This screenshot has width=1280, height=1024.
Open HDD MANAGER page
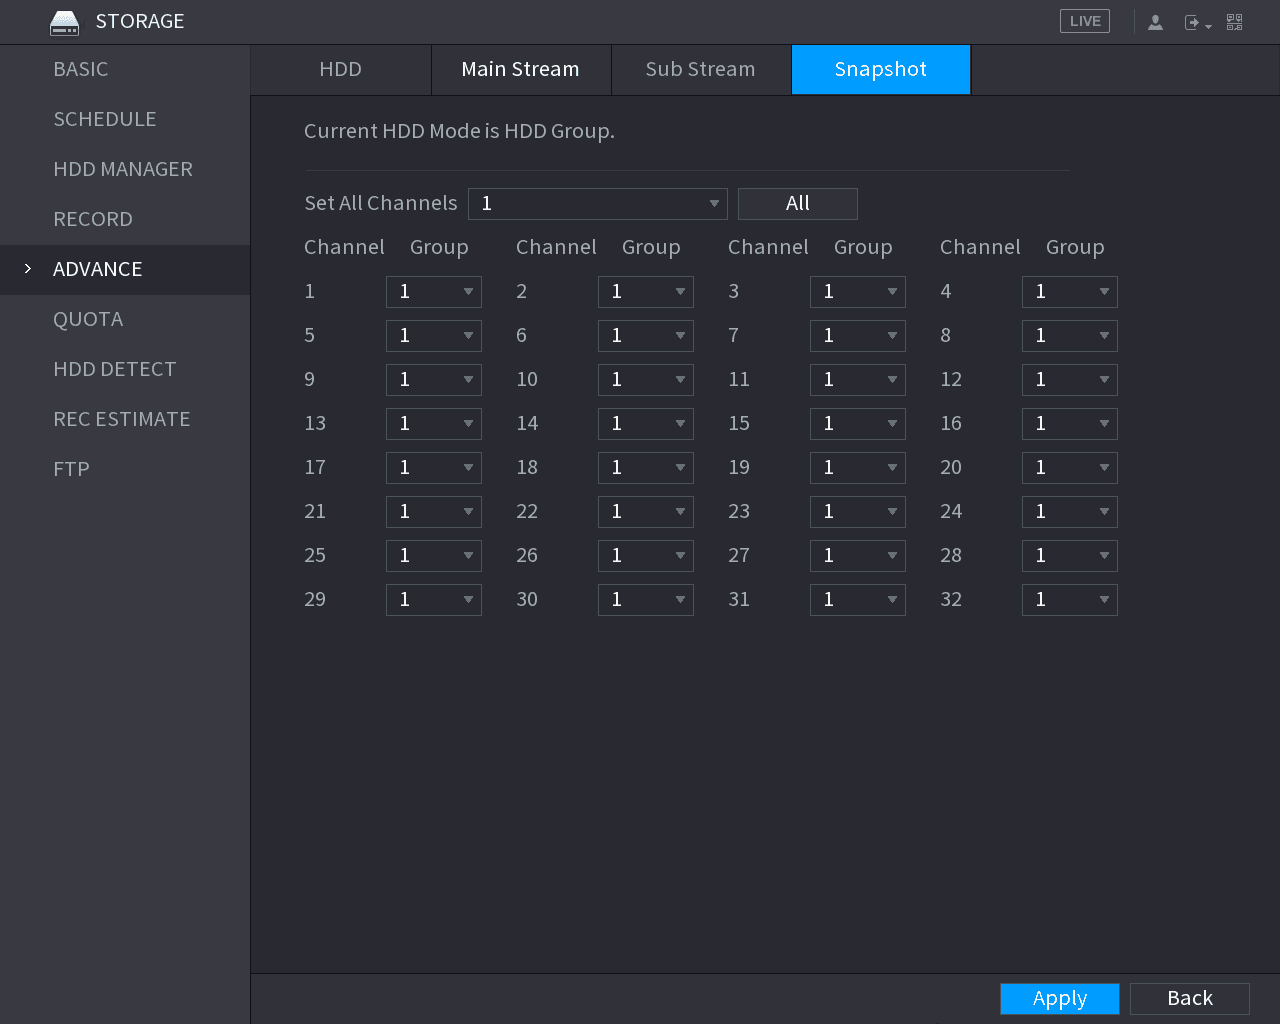(x=125, y=169)
